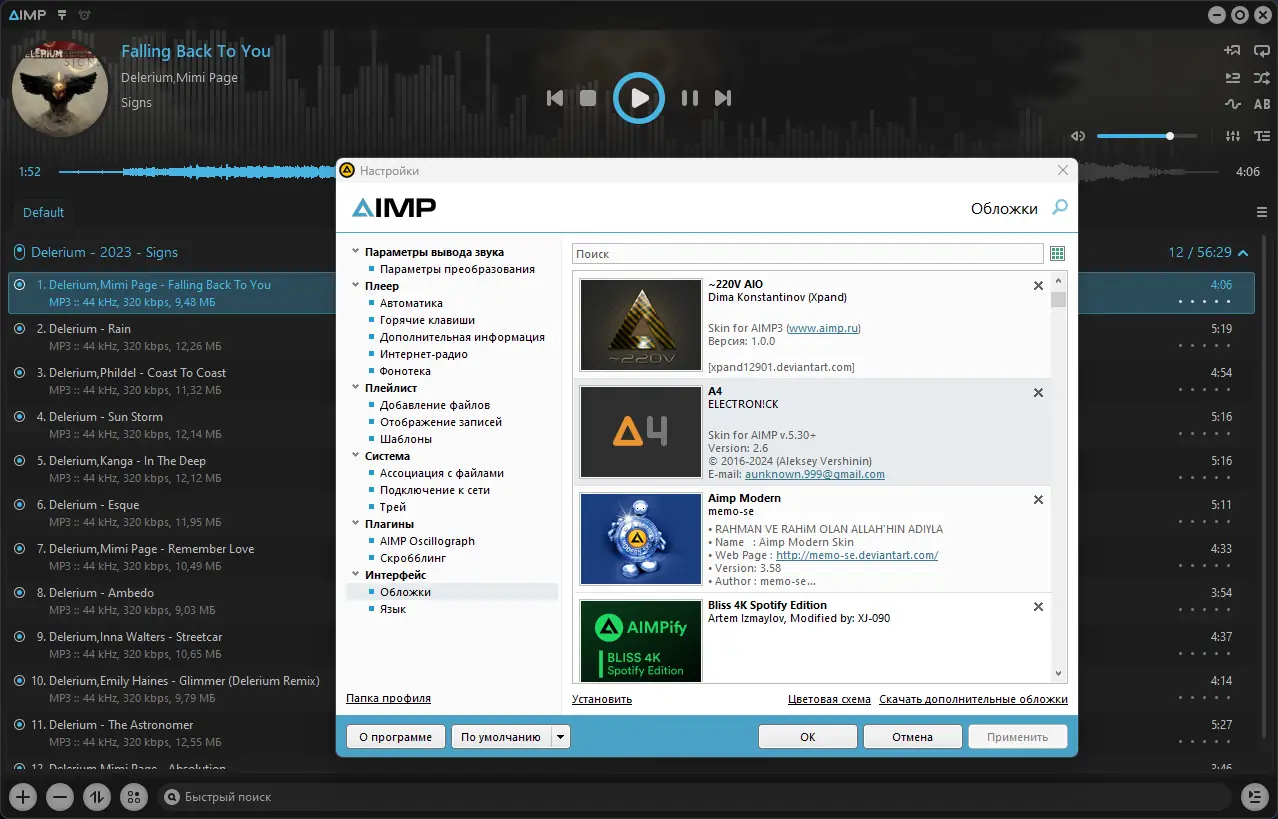Open the dropdown arrow beside По умолчанию
Viewport: 1278px width, 819px height.
(560, 737)
